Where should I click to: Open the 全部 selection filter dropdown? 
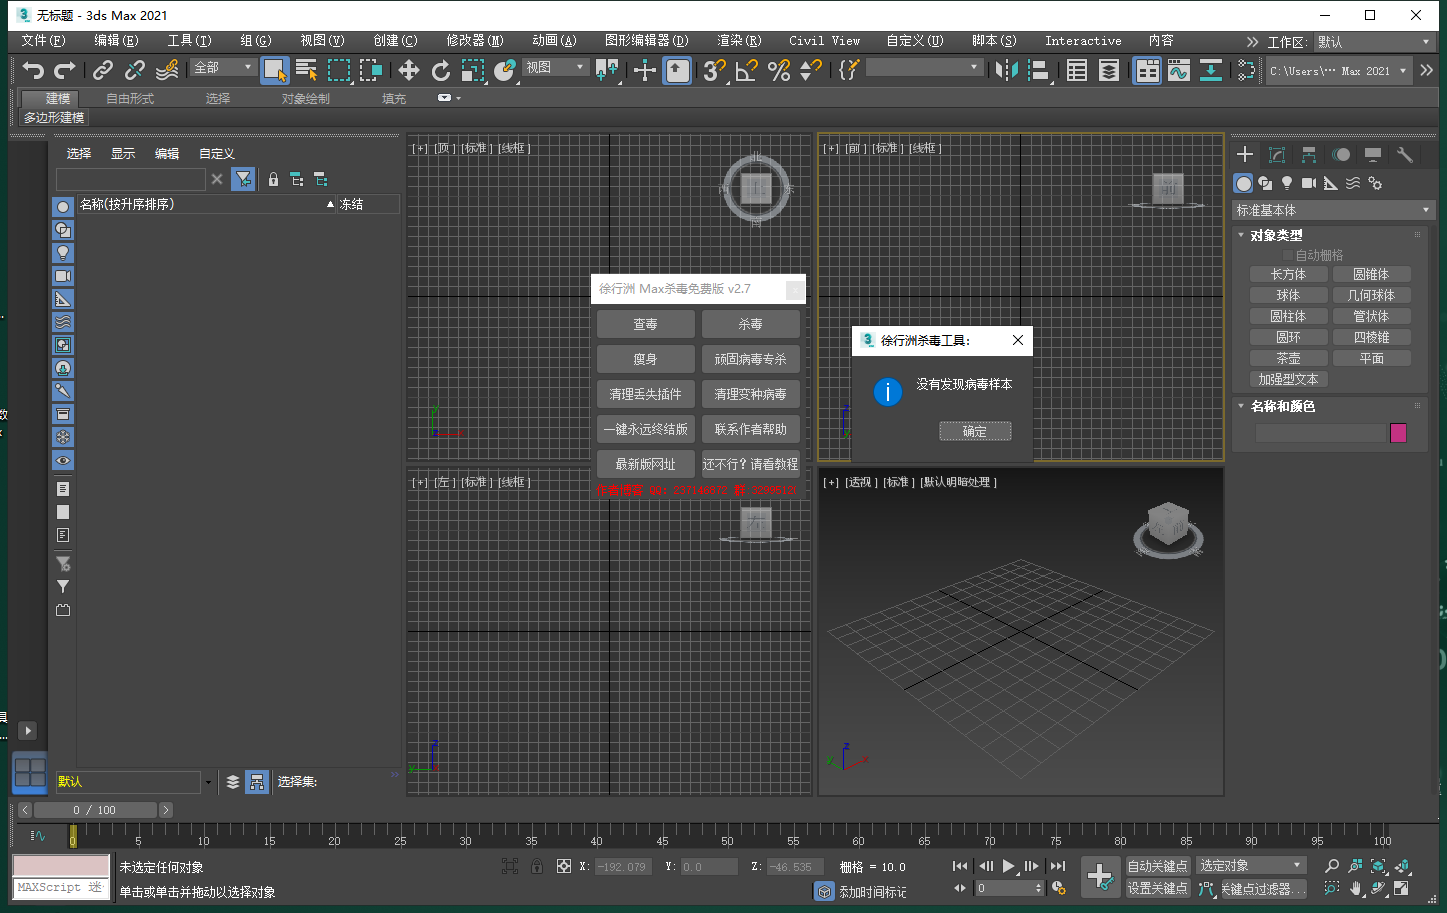224,67
